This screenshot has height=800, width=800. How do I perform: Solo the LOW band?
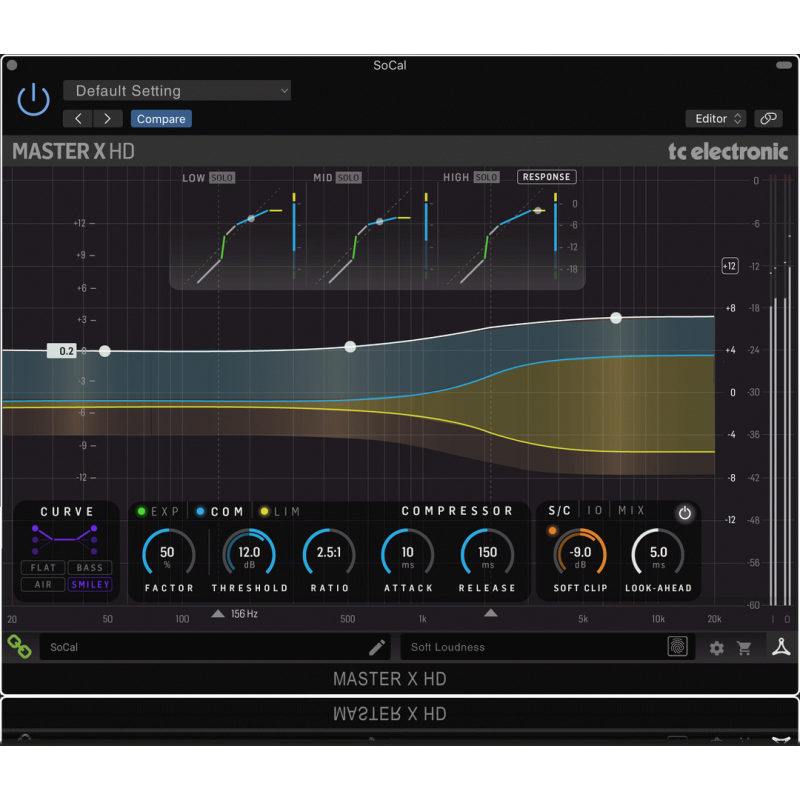(222, 178)
